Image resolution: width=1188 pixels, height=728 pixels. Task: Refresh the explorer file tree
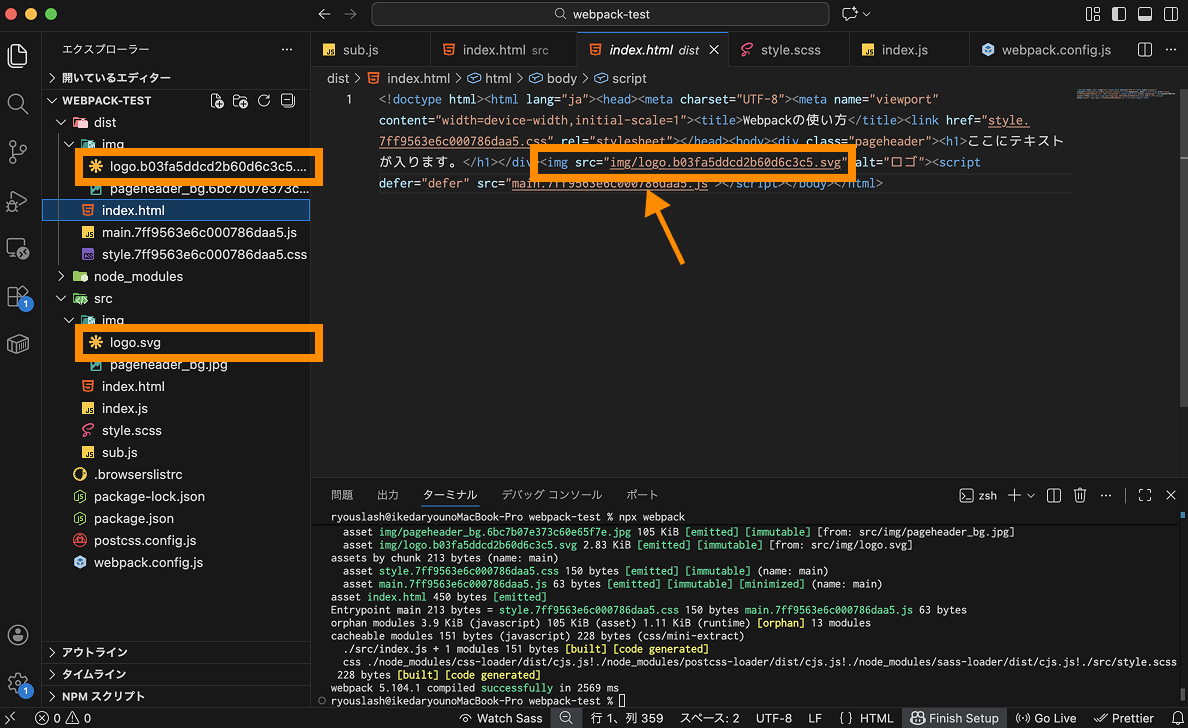click(264, 101)
